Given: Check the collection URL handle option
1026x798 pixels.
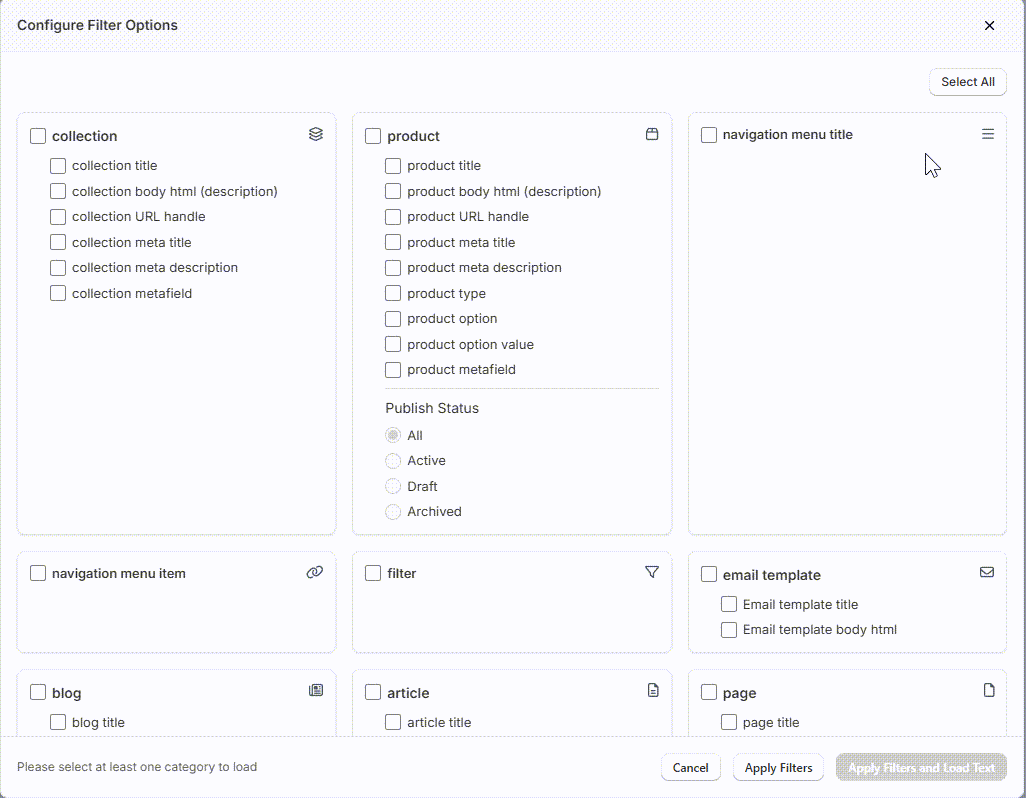Looking at the screenshot, I should (x=58, y=217).
